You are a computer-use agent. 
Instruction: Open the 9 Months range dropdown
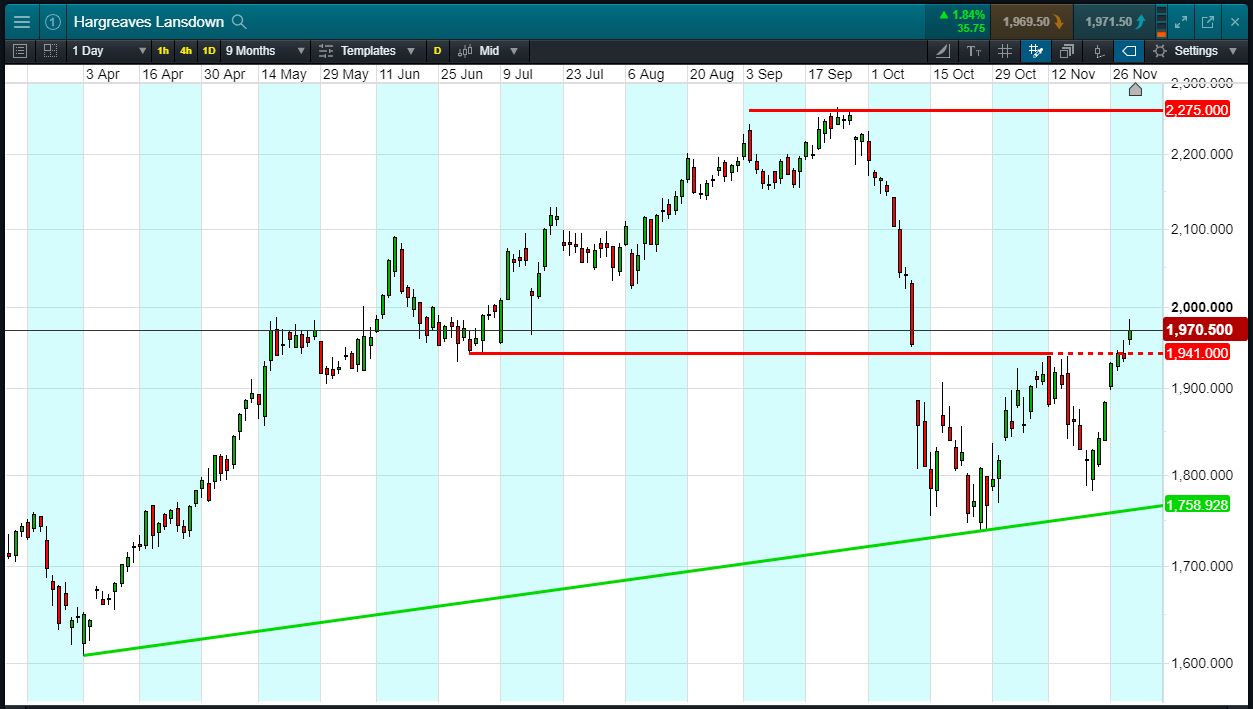[264, 51]
